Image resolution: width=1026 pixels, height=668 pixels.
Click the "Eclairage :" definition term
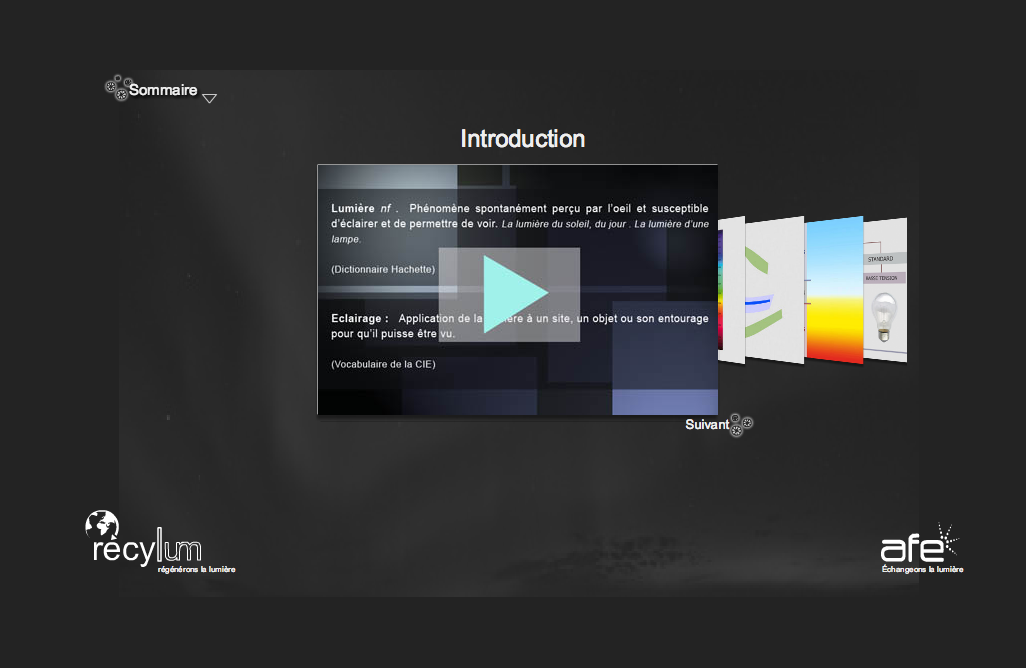tap(359, 319)
